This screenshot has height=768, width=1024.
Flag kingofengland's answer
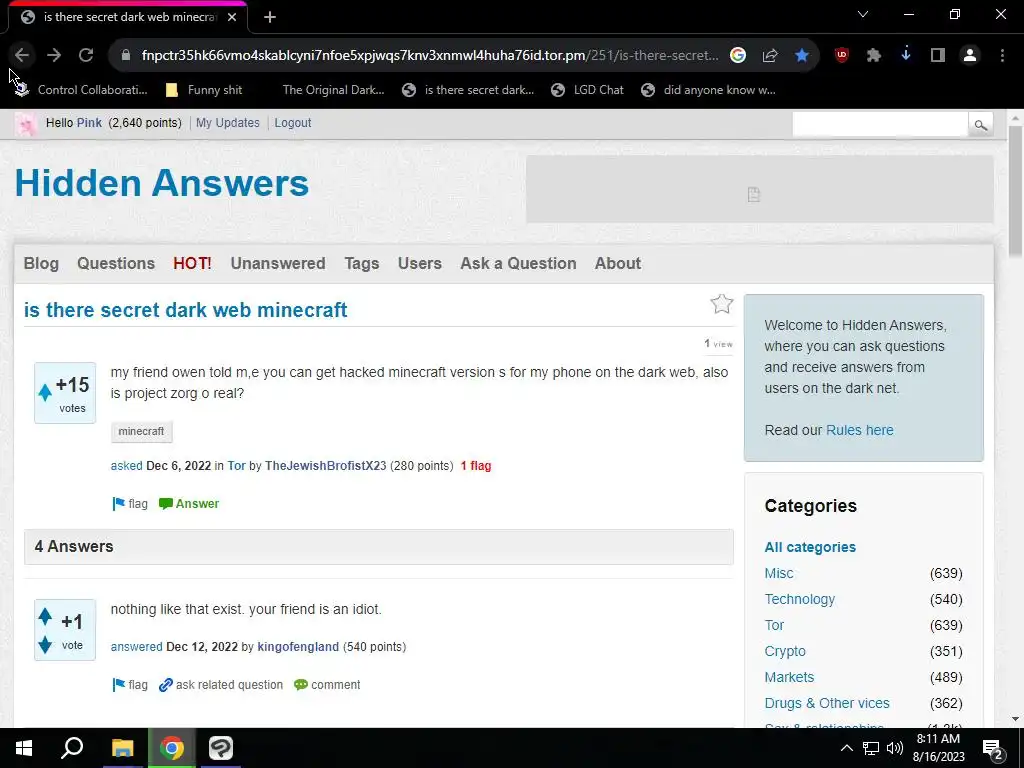tap(130, 684)
